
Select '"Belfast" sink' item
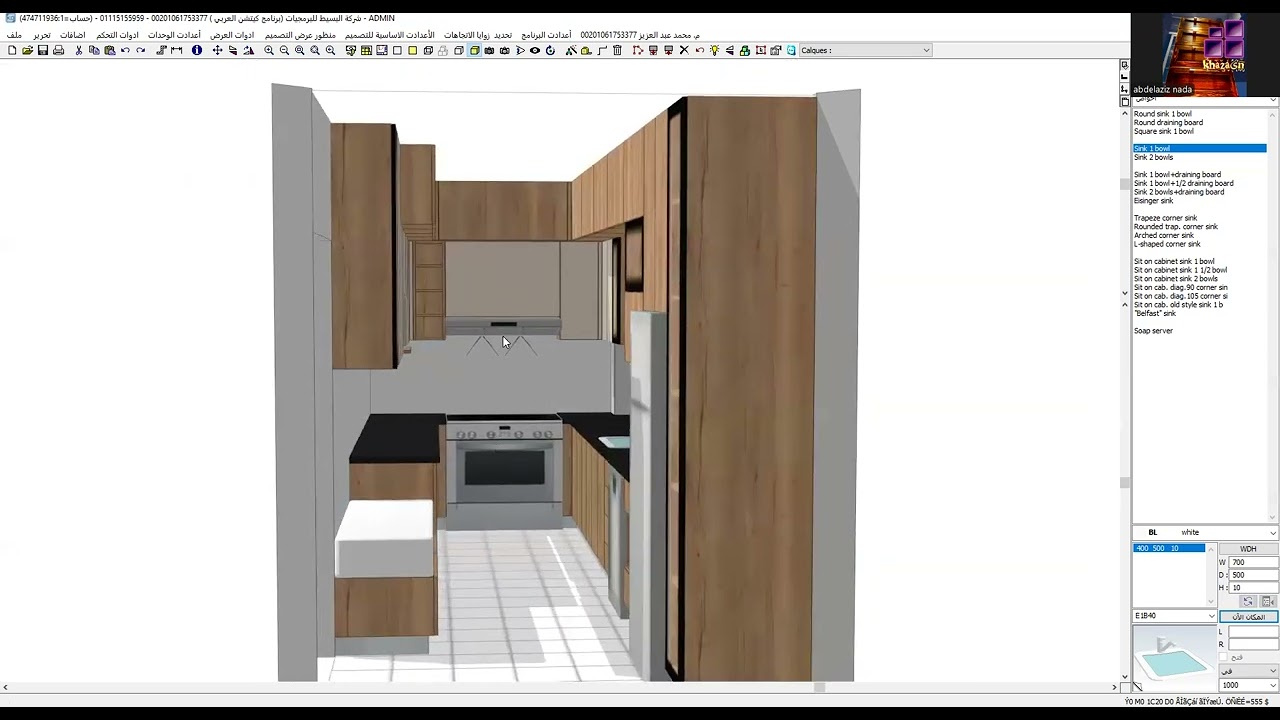[x=1155, y=314]
